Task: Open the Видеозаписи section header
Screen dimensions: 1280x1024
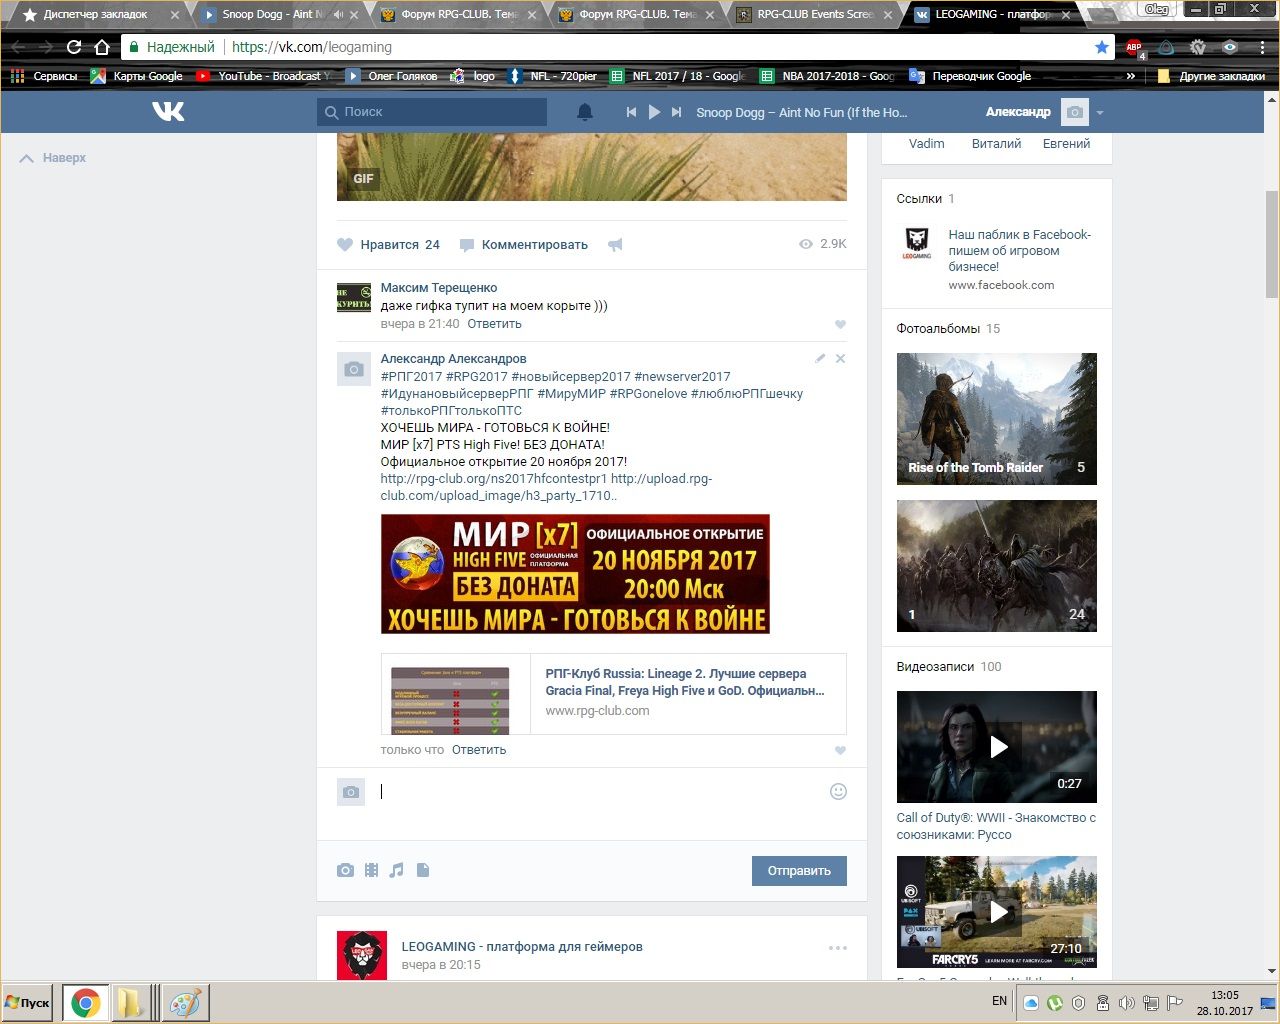Action: [935, 666]
